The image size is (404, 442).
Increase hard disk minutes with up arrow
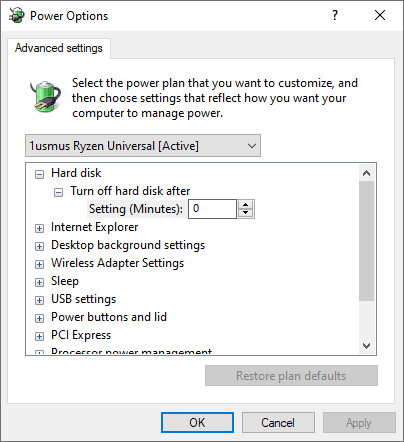click(246, 205)
